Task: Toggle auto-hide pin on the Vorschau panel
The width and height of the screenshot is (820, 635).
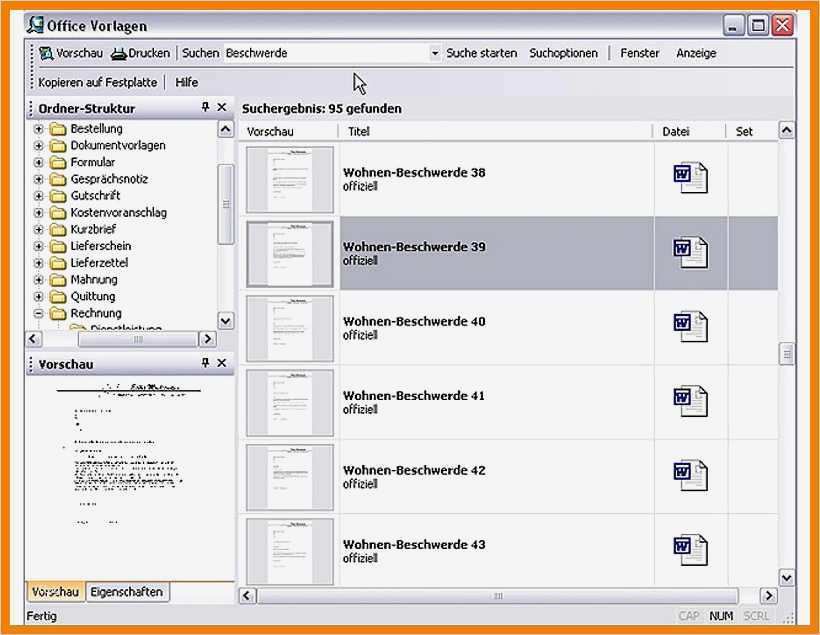Action: [x=203, y=363]
